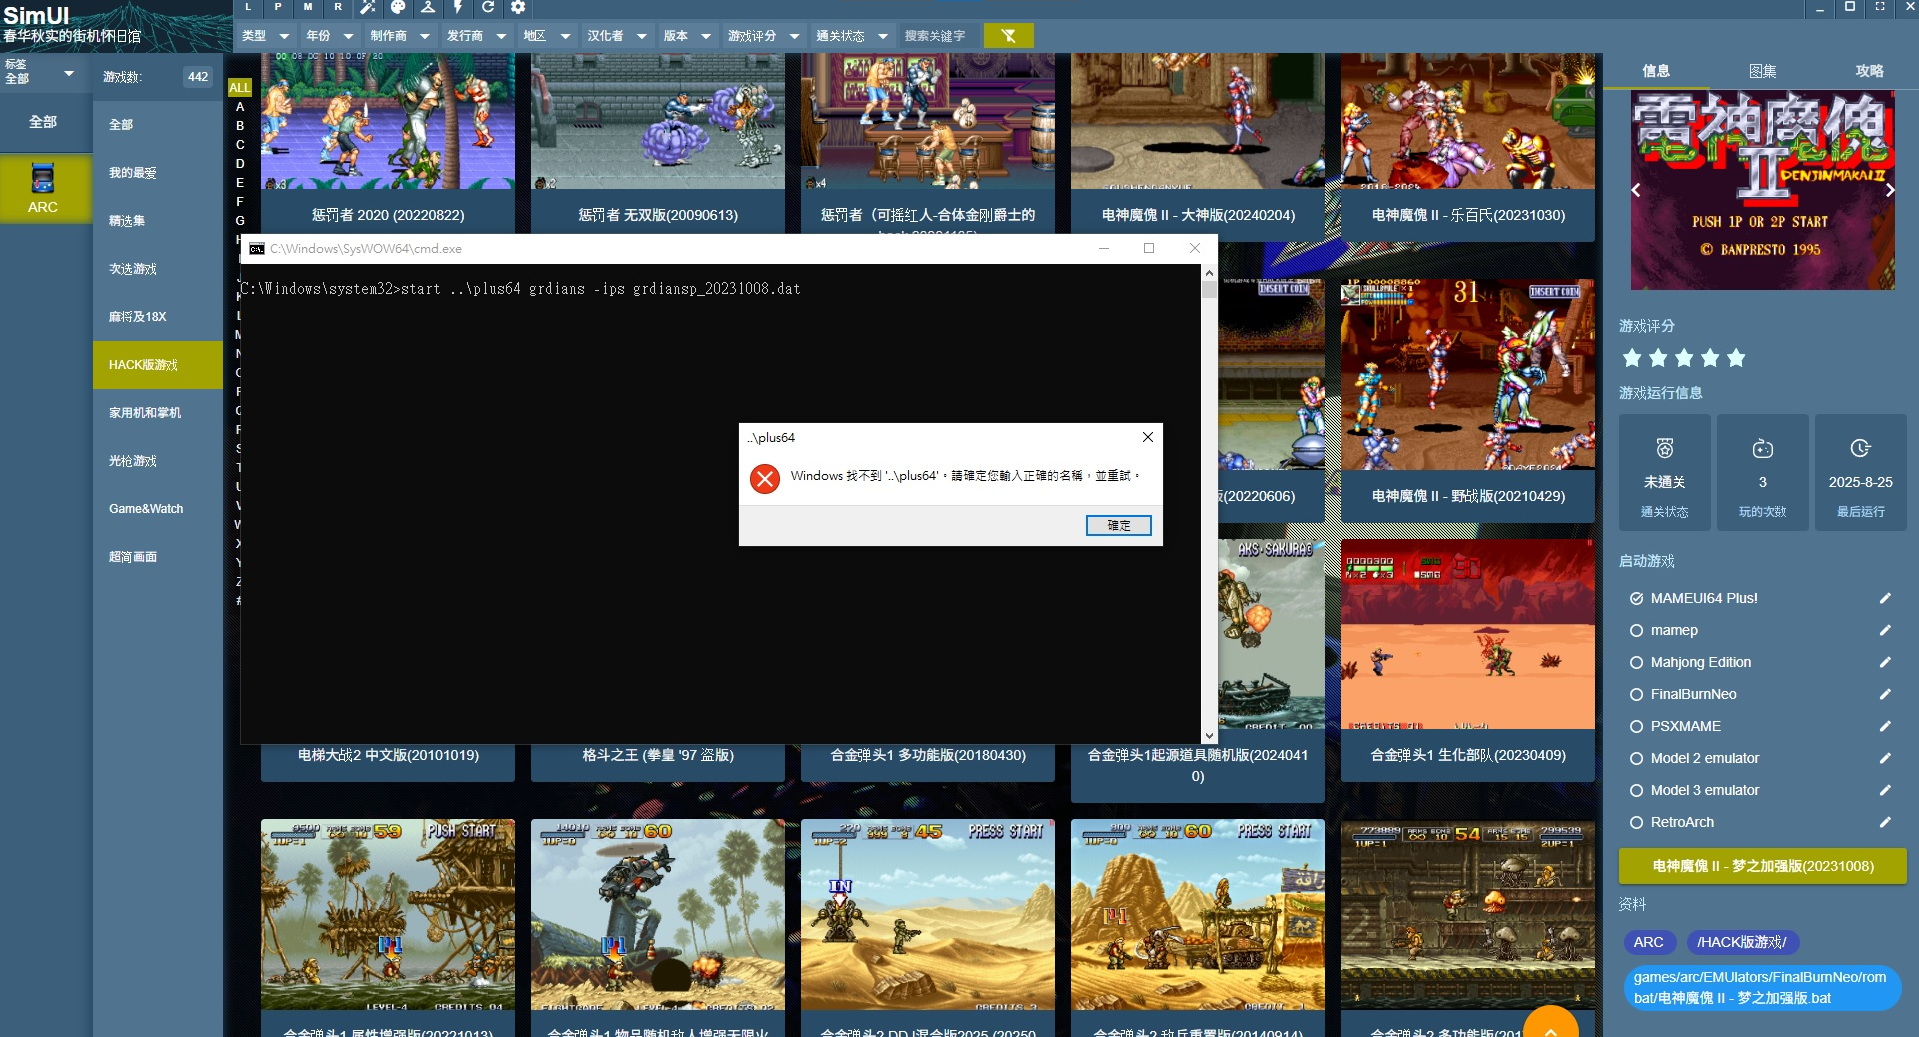The height and width of the screenshot is (1037, 1919).
Task: Open the color palette theme icon
Action: 398,7
